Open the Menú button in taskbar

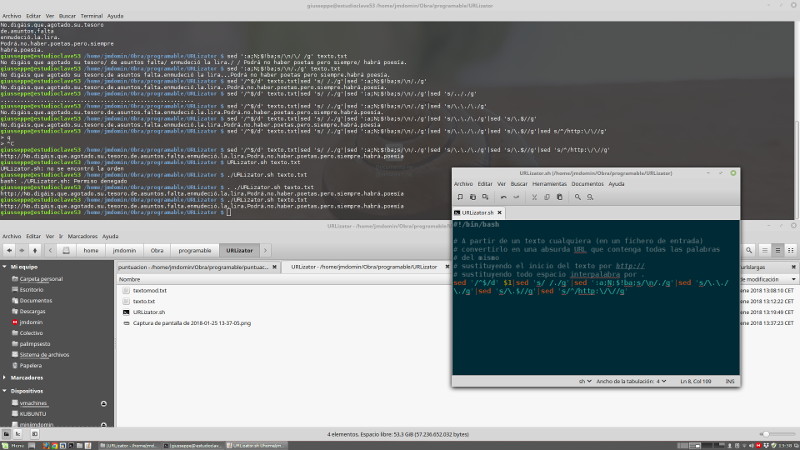coord(14,444)
